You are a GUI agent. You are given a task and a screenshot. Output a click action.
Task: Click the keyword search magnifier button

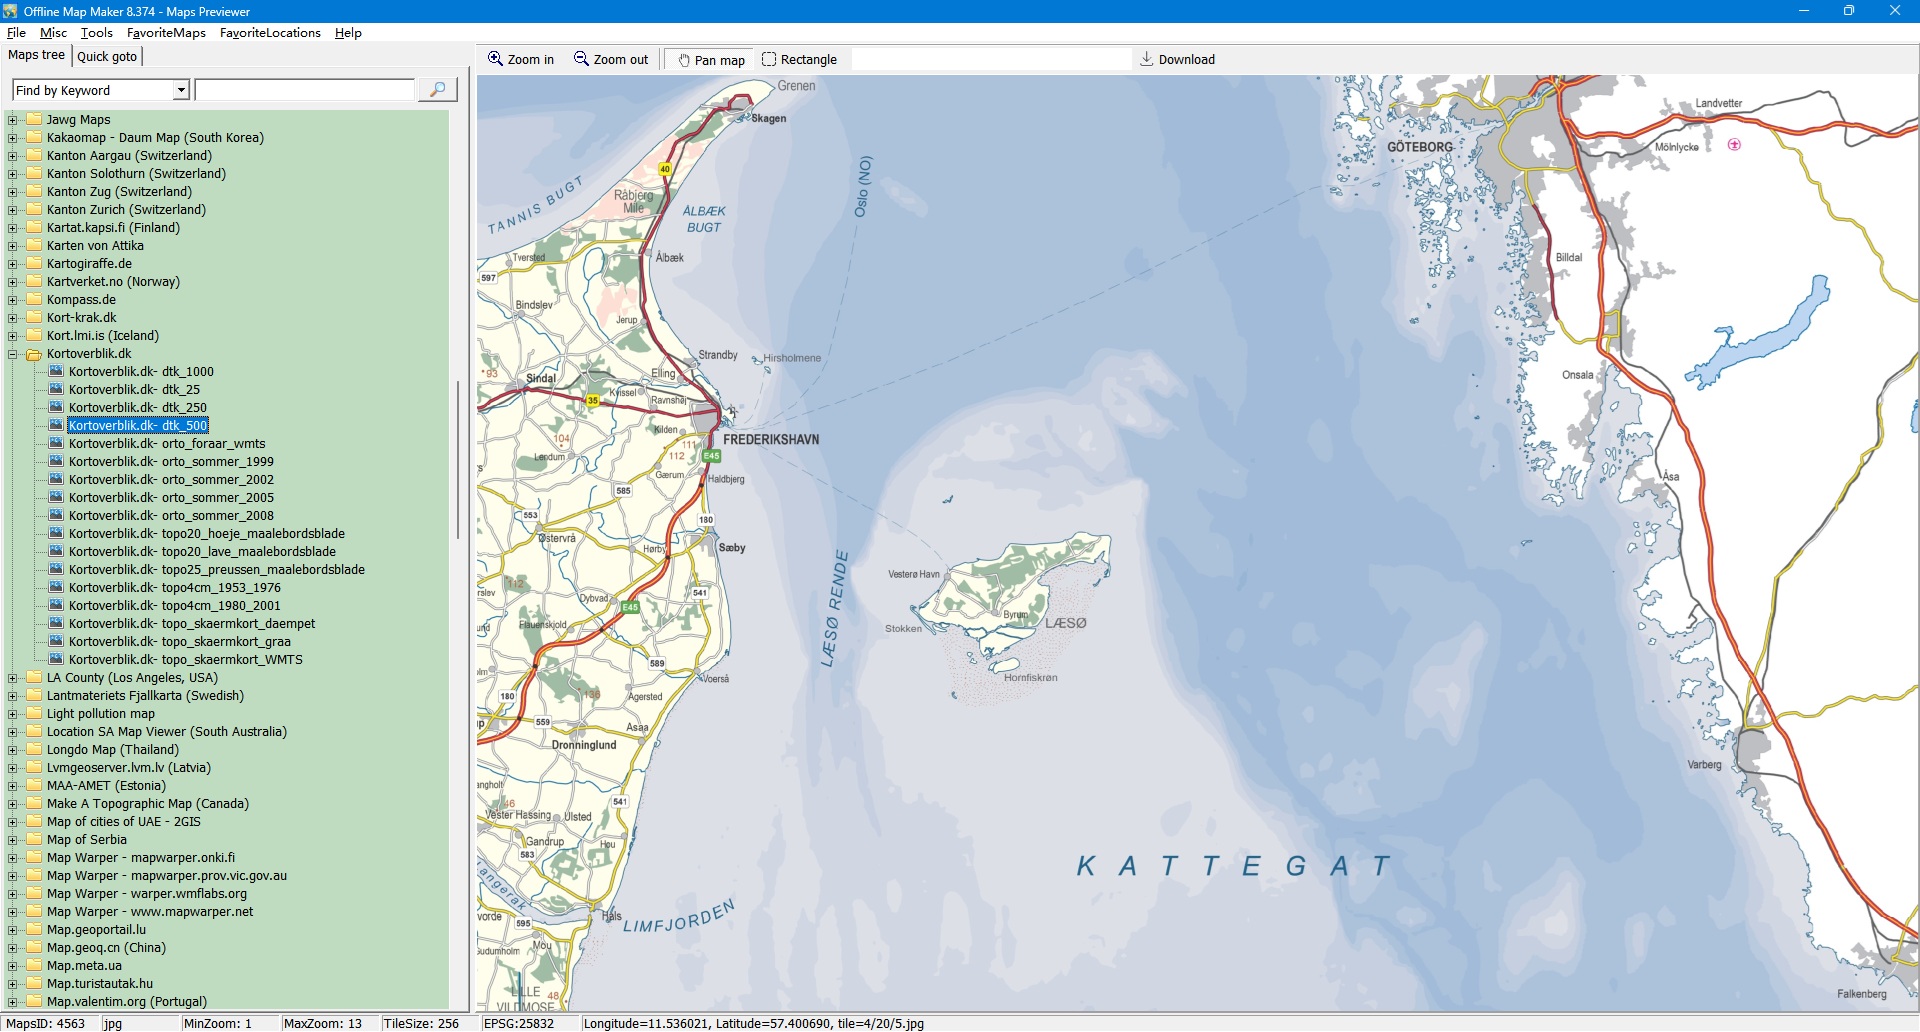coord(437,90)
